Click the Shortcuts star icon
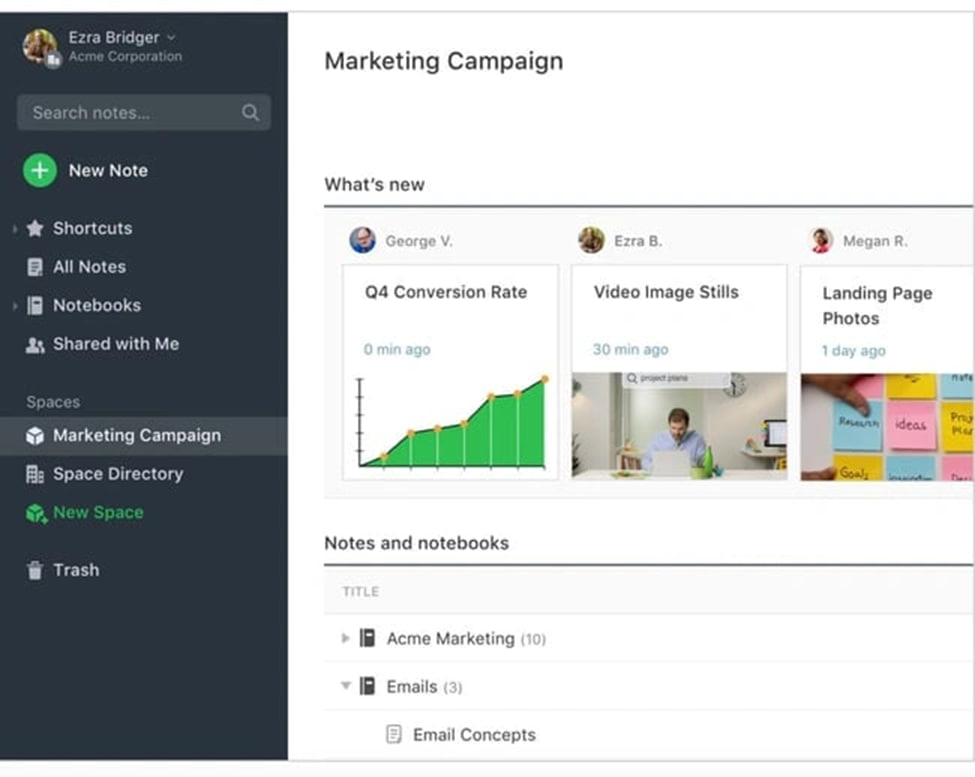The image size is (975, 777). (35, 228)
